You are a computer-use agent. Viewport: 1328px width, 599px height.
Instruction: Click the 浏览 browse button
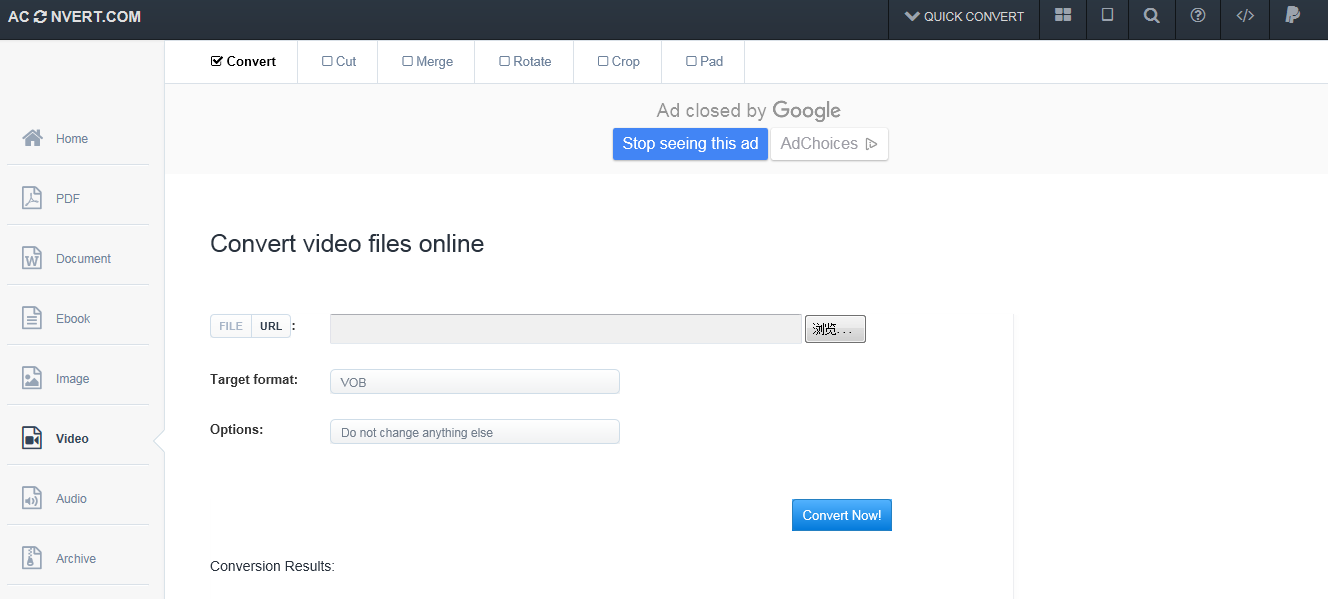pos(835,329)
